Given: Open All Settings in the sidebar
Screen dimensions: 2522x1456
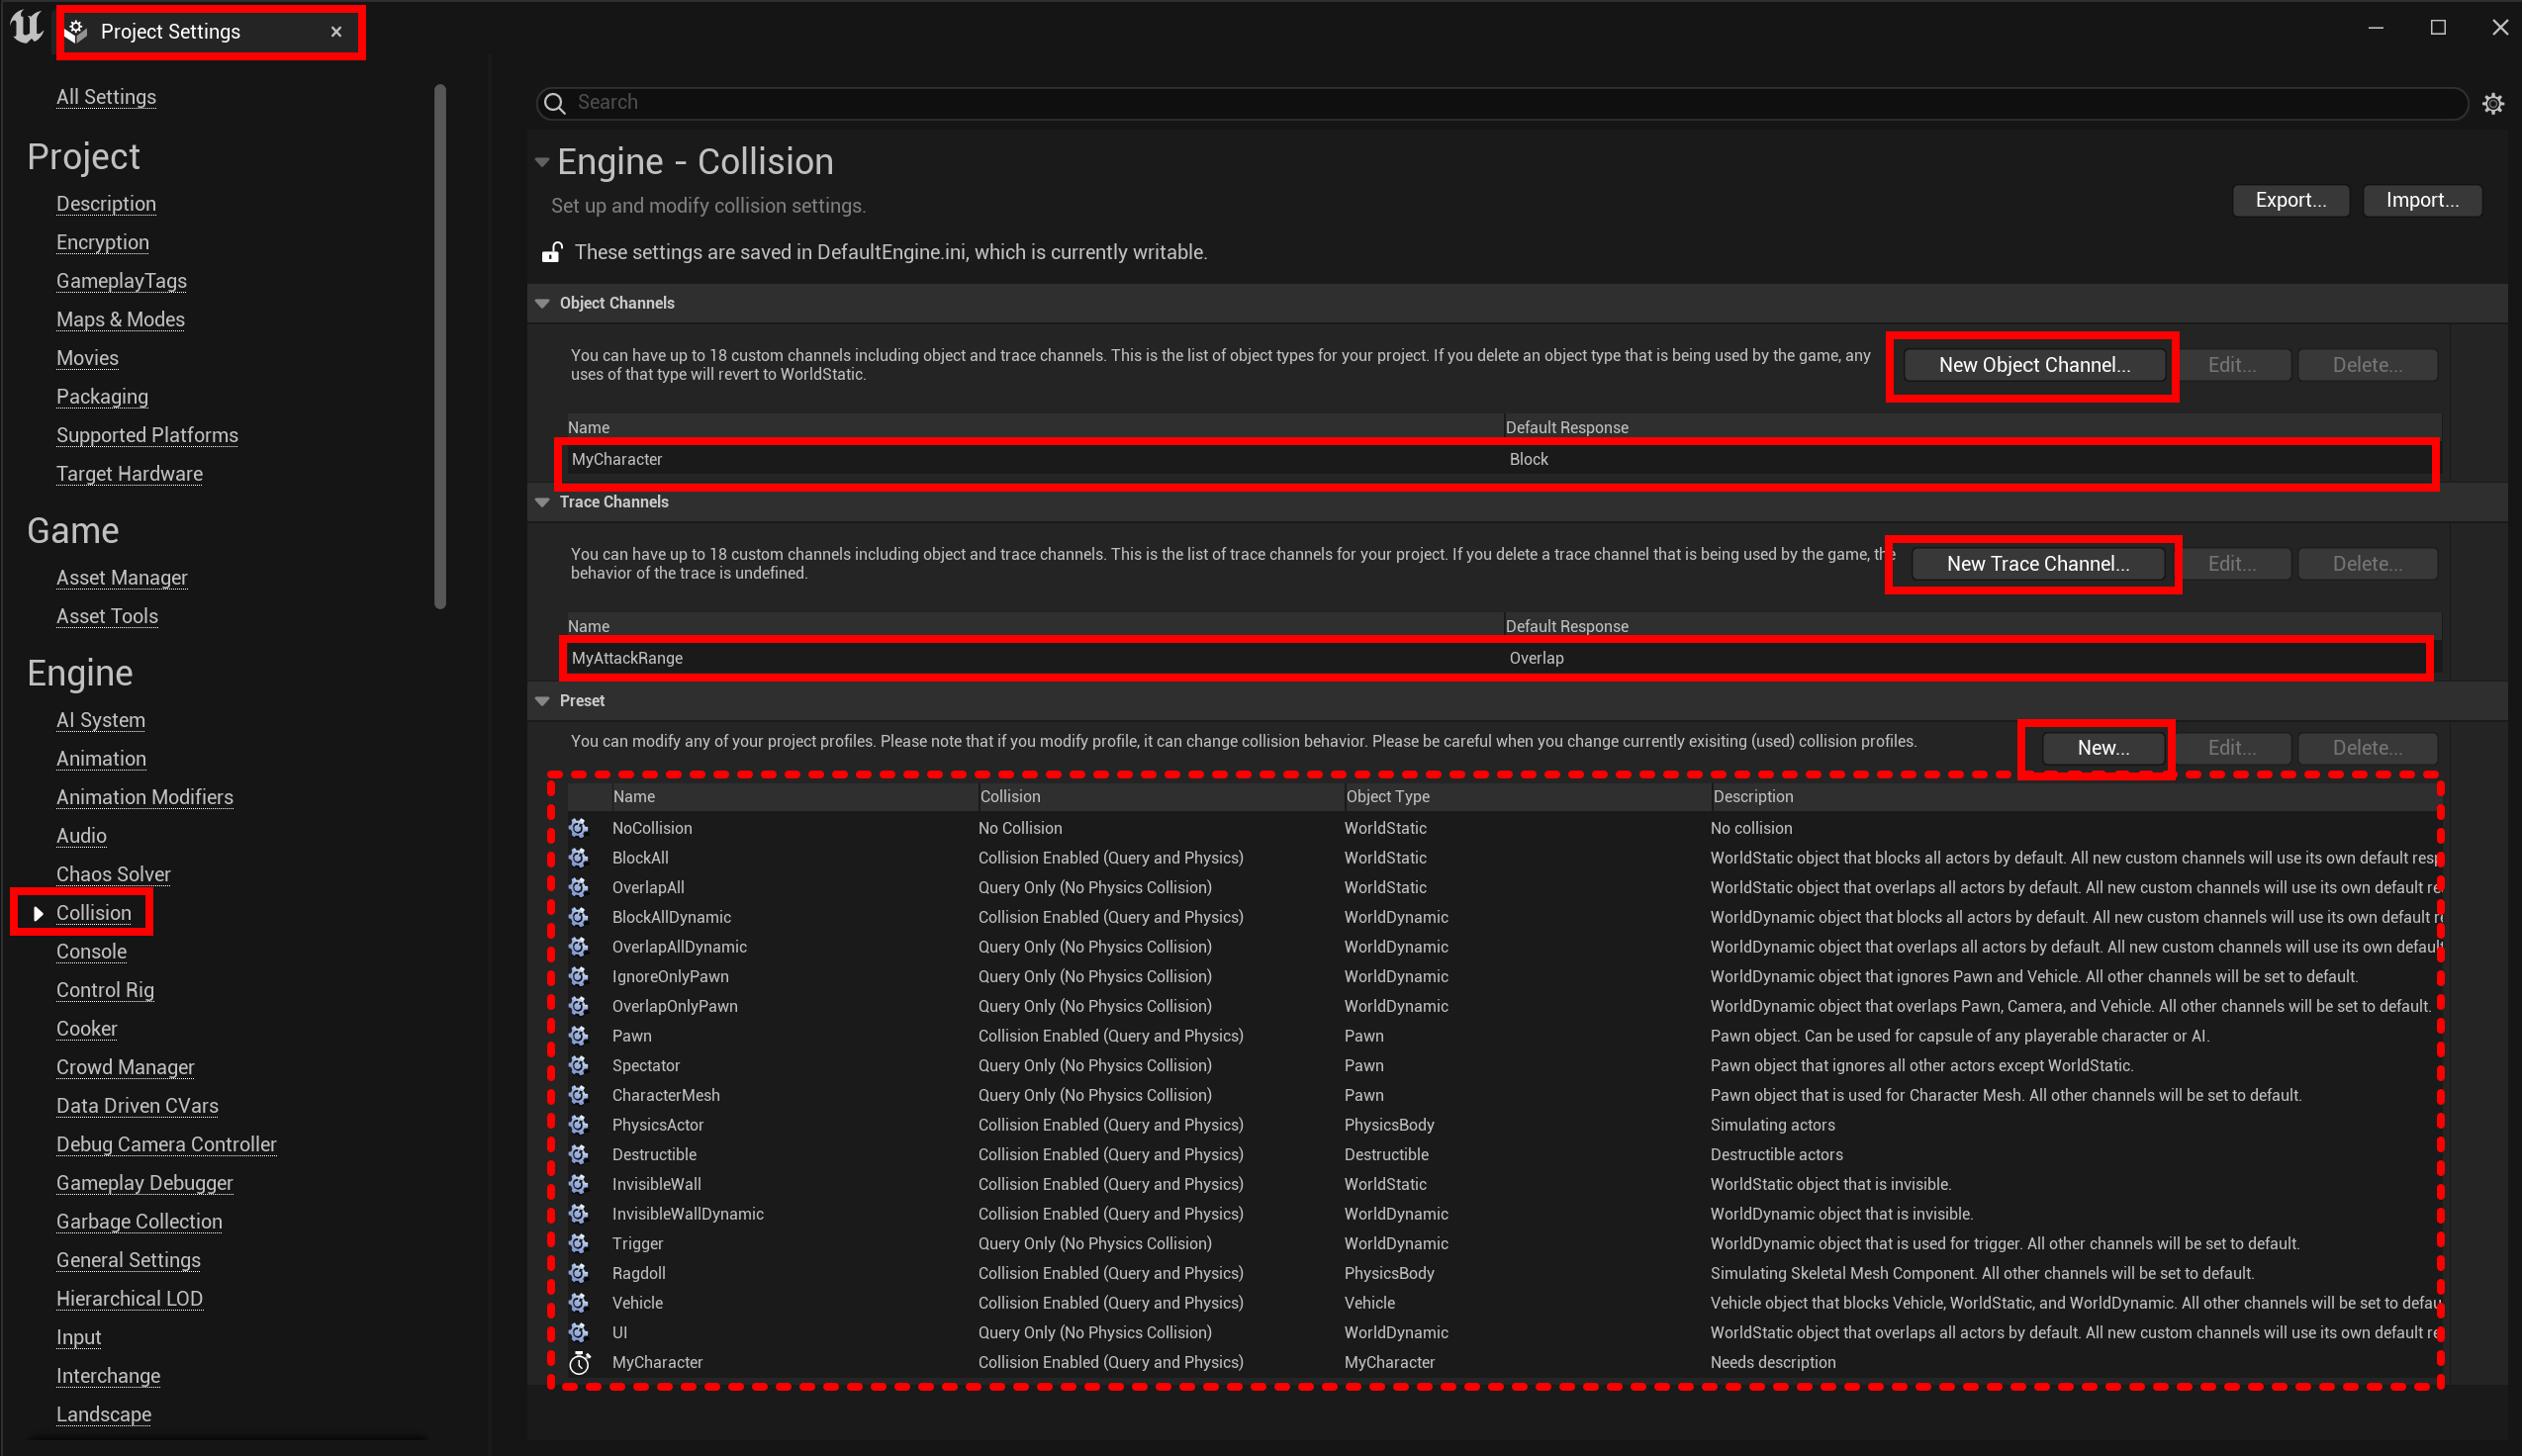Looking at the screenshot, I should click(106, 97).
